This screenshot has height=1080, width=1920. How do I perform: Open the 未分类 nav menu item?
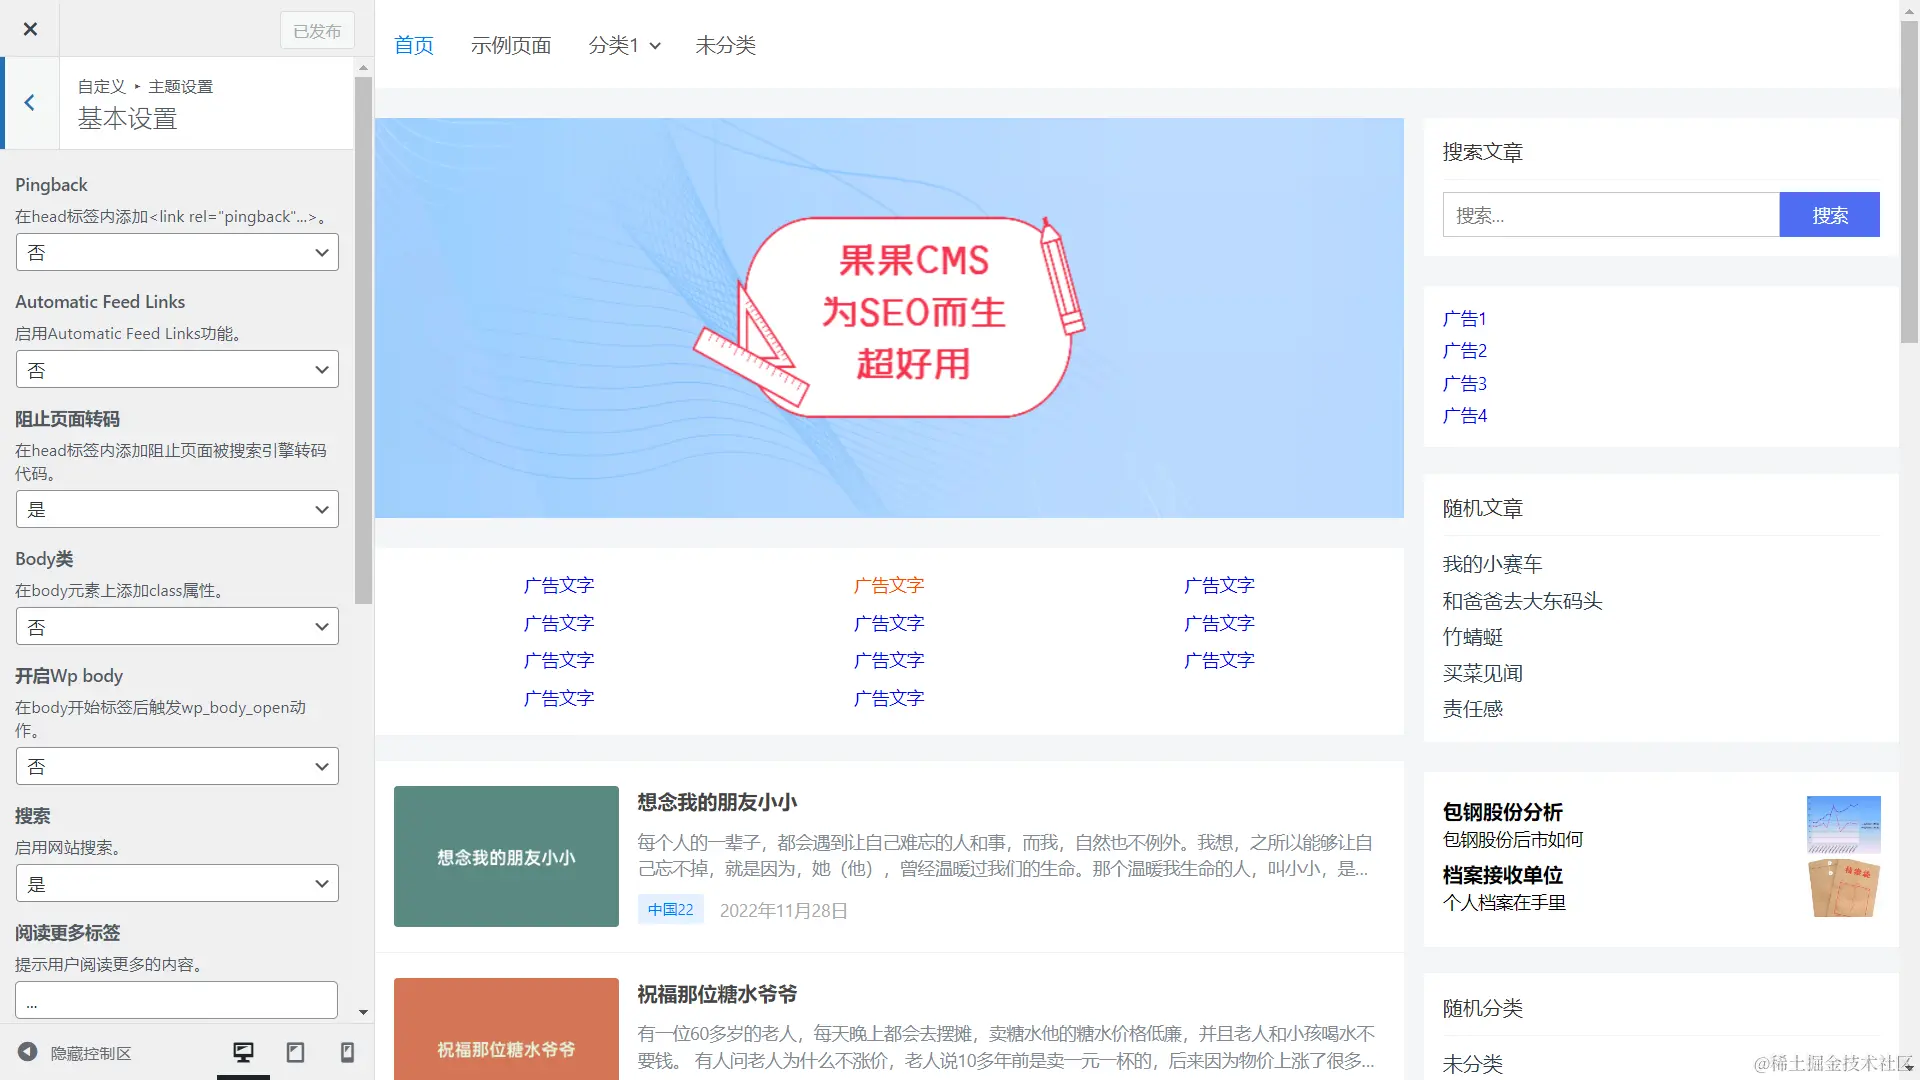point(726,45)
